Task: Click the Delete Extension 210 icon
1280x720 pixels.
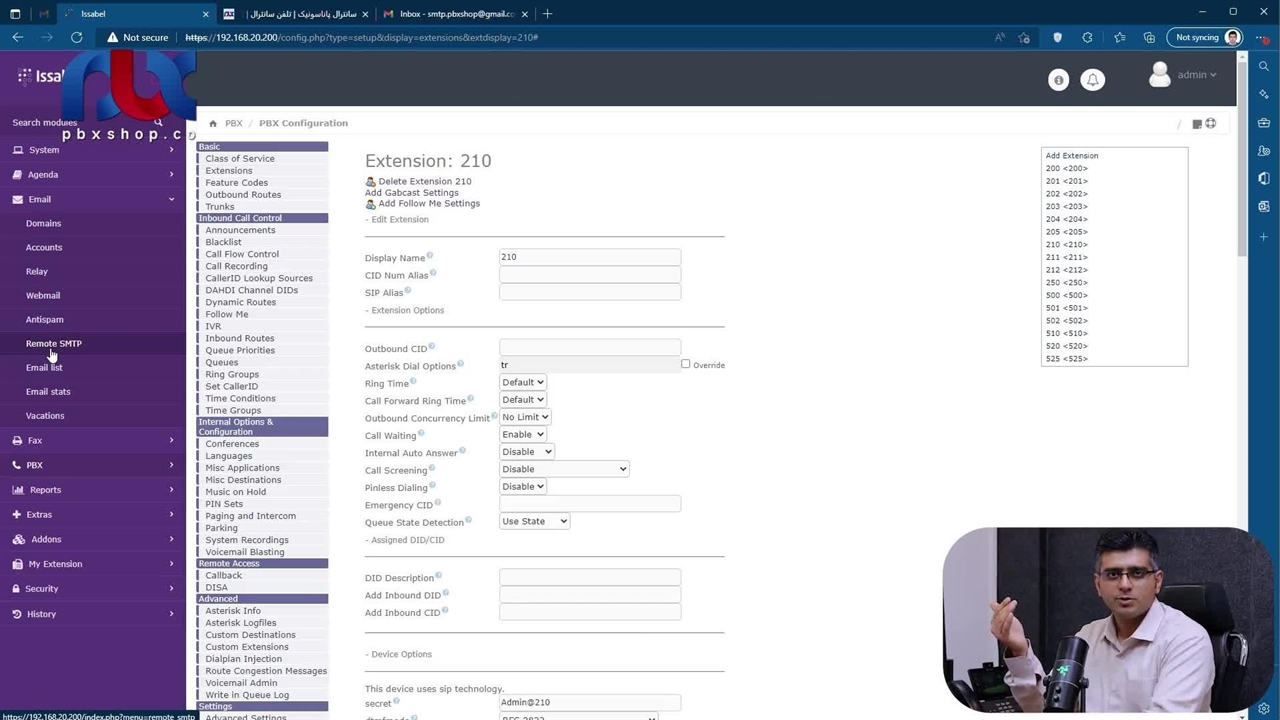Action: point(371,182)
